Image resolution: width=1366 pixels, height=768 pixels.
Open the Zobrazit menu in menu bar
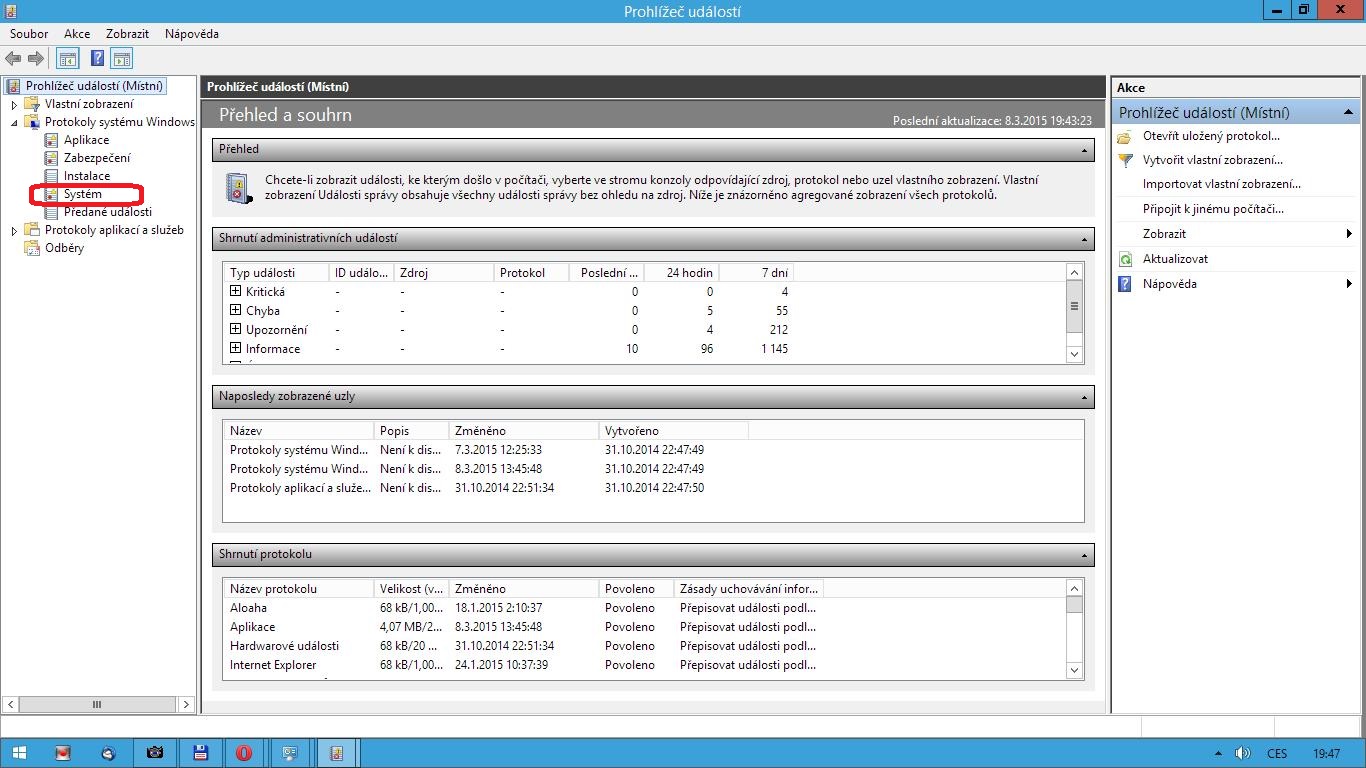[x=127, y=34]
